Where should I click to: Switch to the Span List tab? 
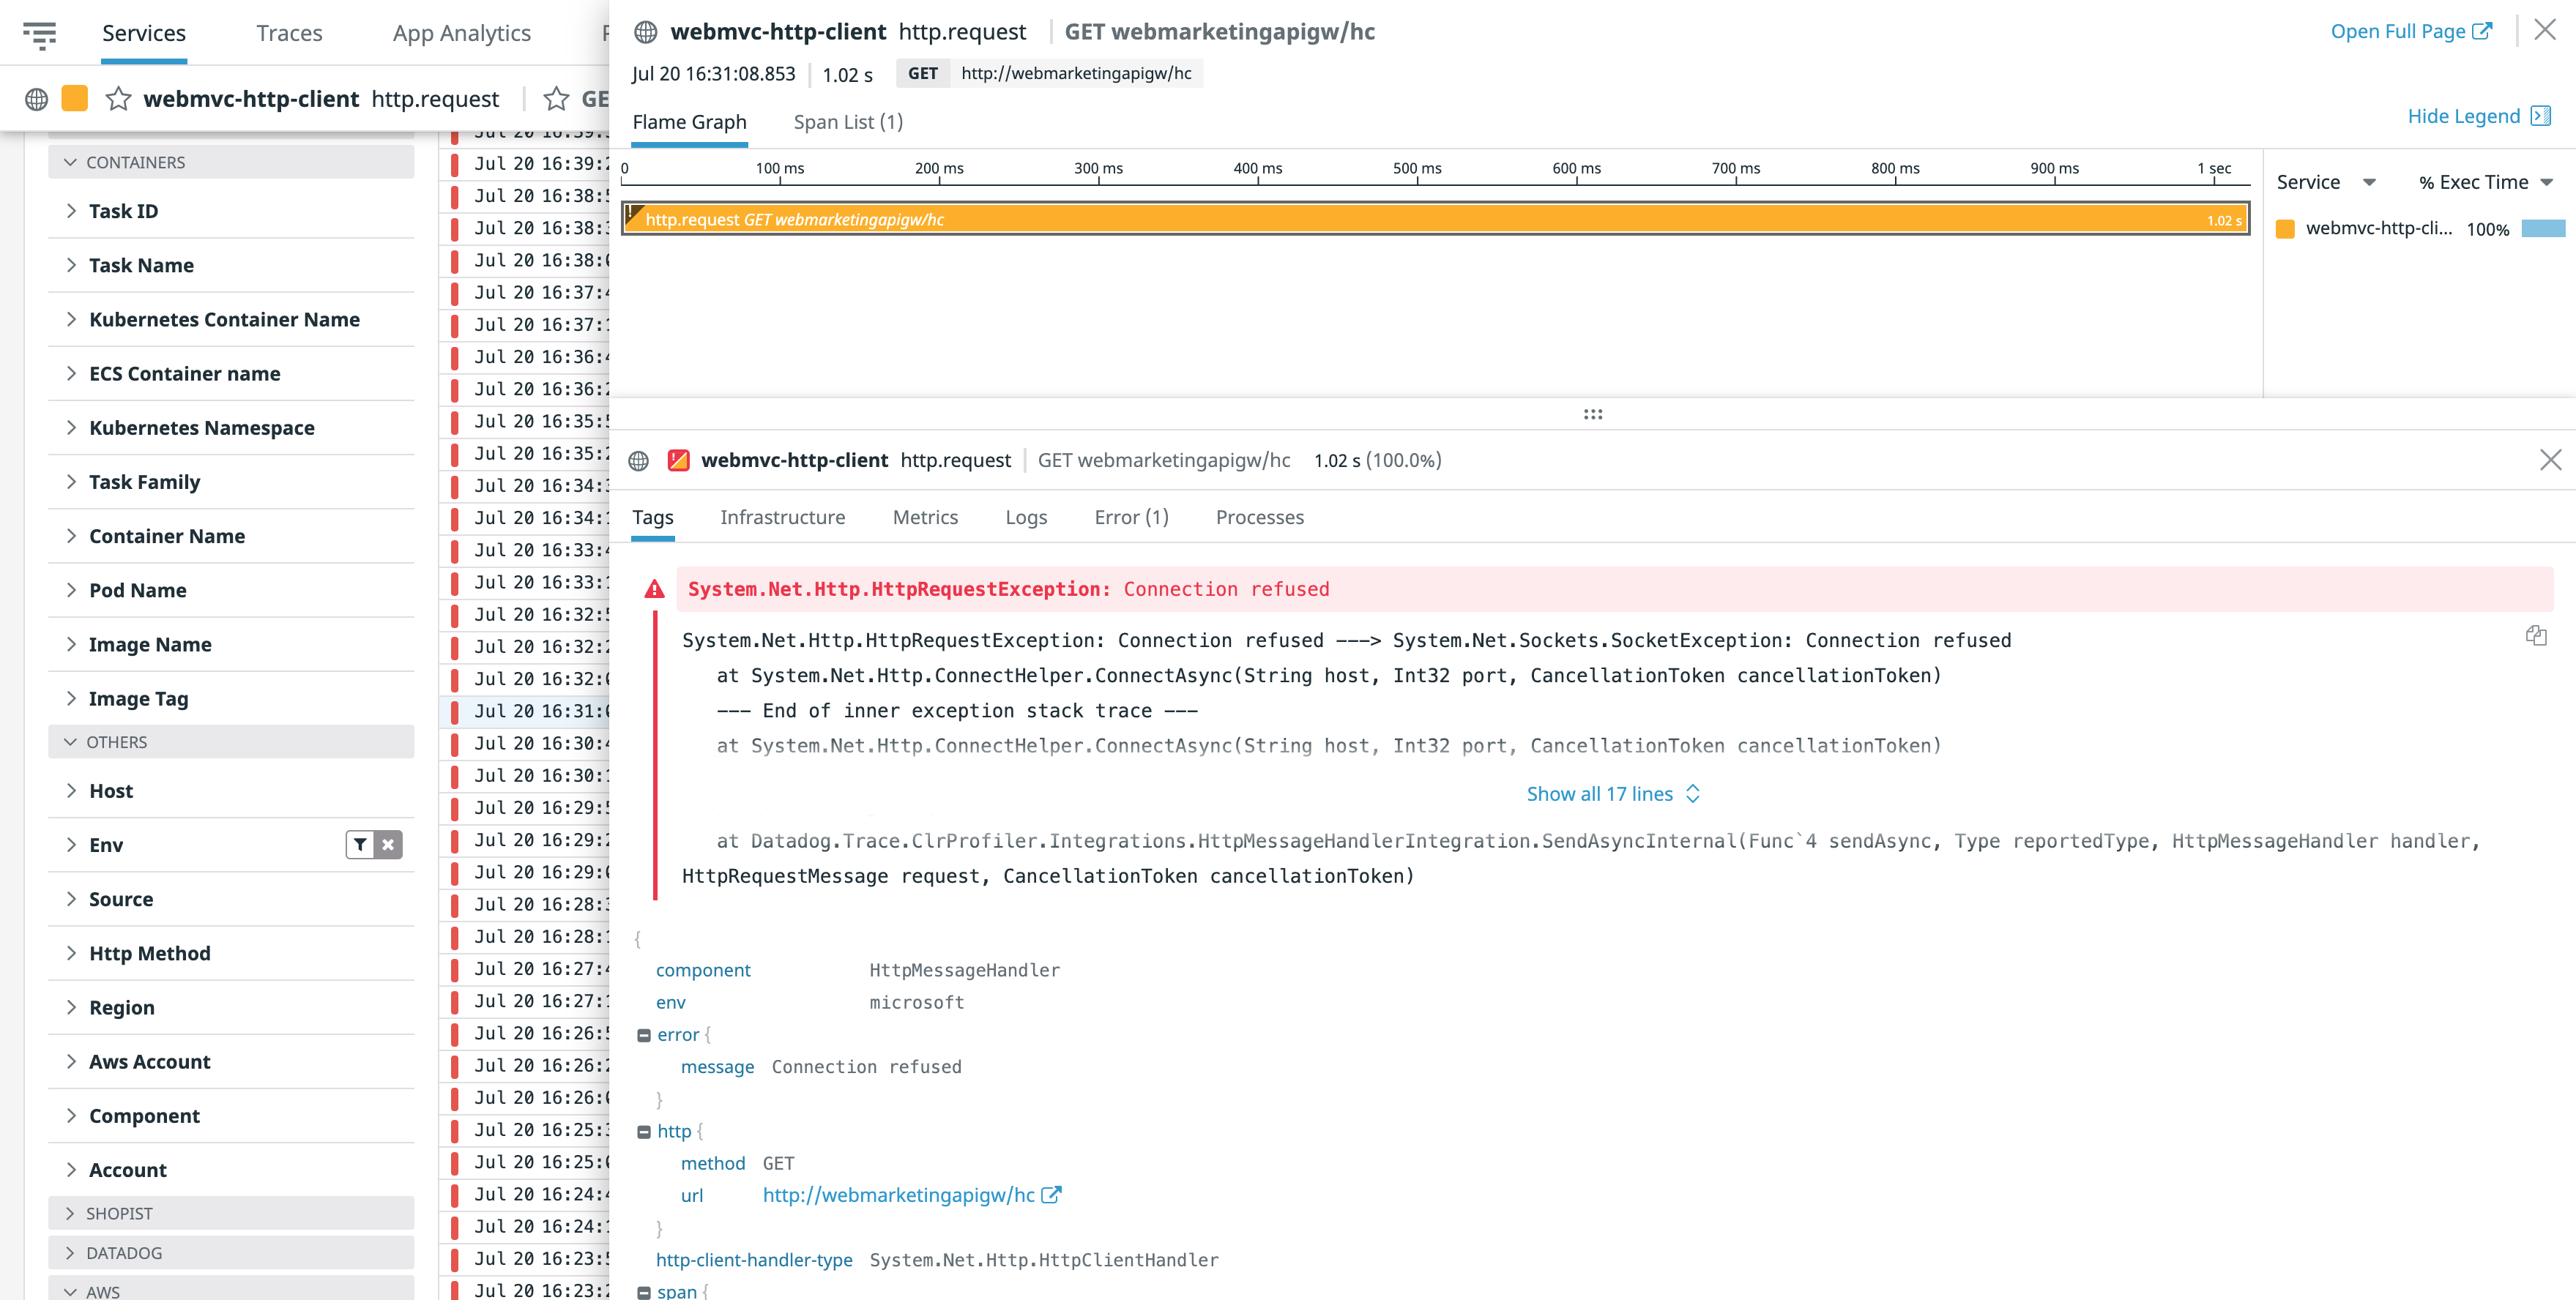848,121
